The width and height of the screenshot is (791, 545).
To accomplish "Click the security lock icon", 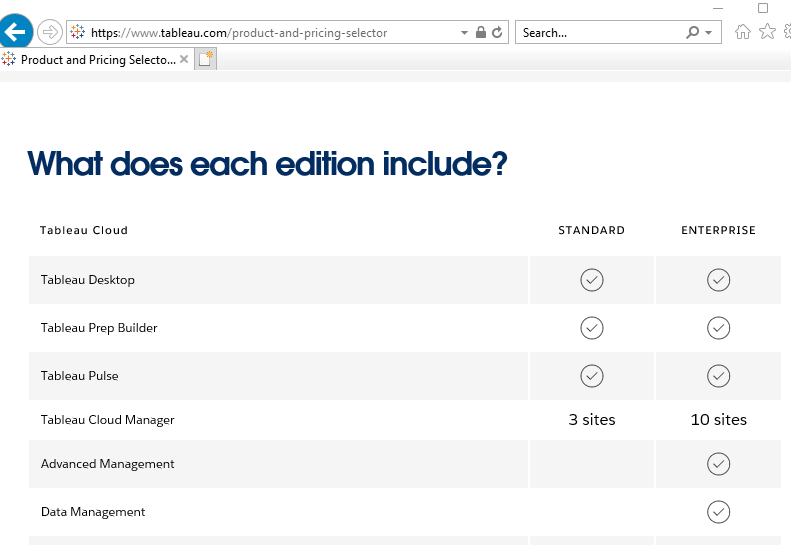I will tap(481, 32).
